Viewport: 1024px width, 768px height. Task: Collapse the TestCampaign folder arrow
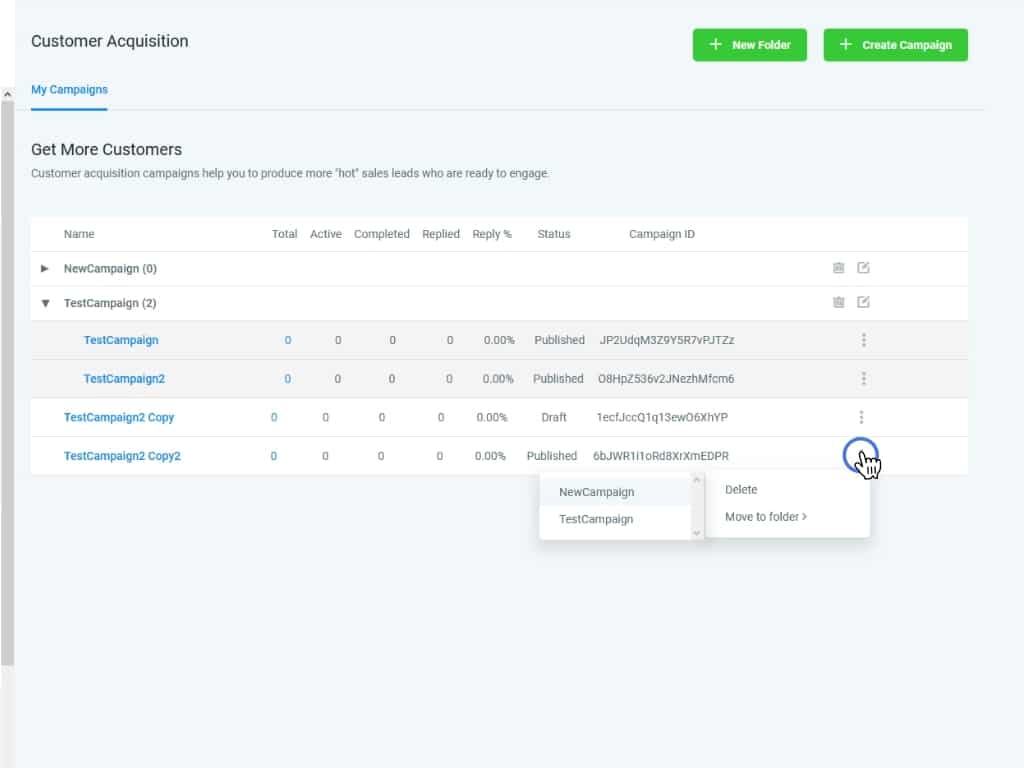point(45,303)
